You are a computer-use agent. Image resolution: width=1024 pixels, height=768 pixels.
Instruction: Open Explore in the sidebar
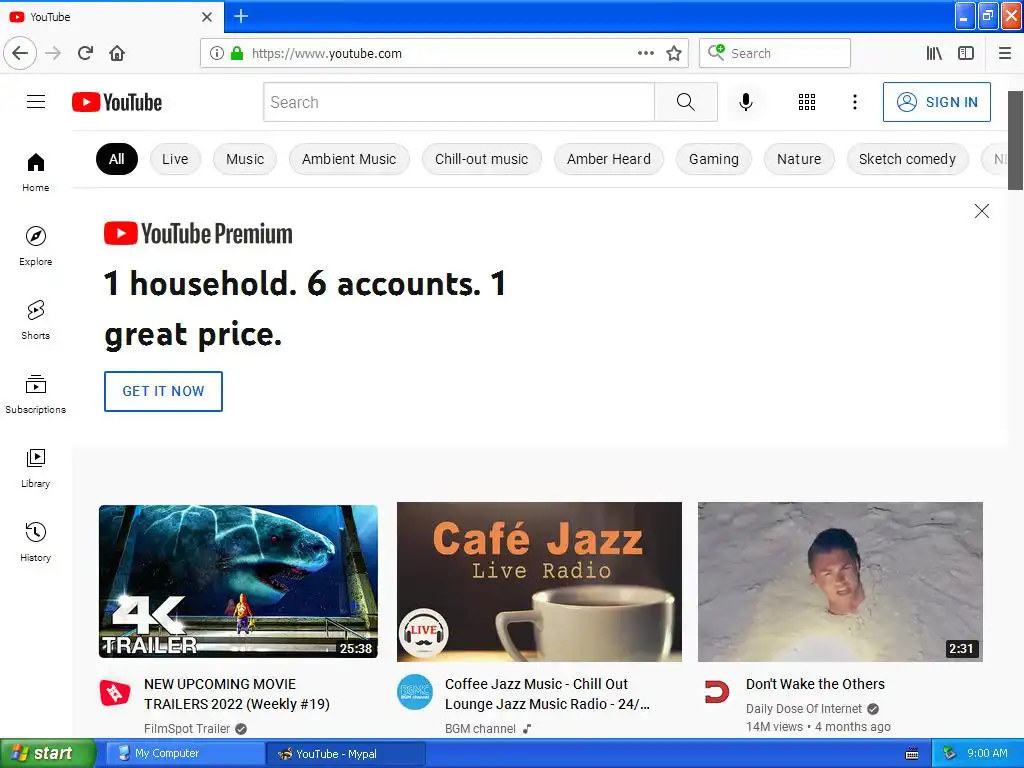tap(35, 246)
